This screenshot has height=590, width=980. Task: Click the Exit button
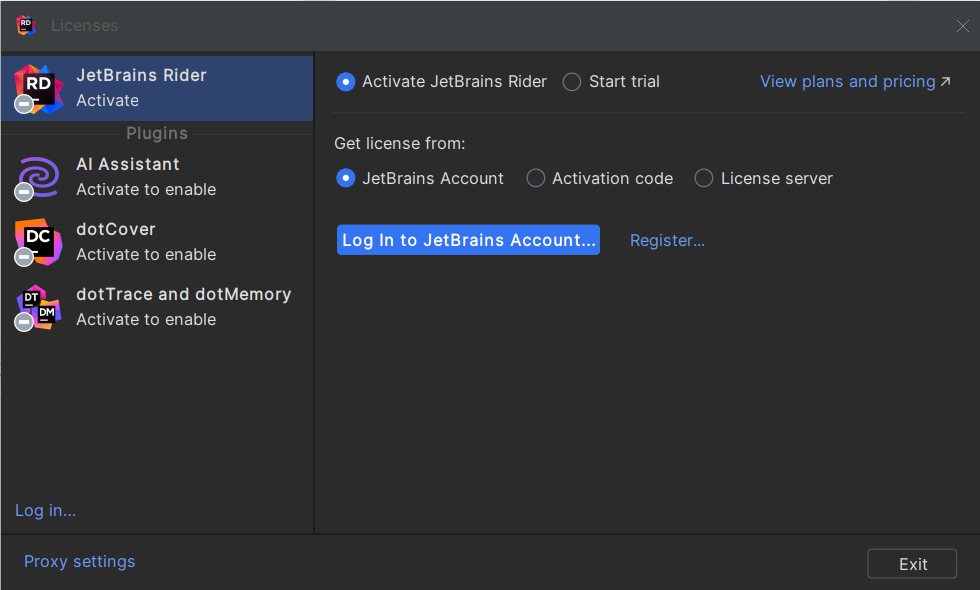coord(912,564)
